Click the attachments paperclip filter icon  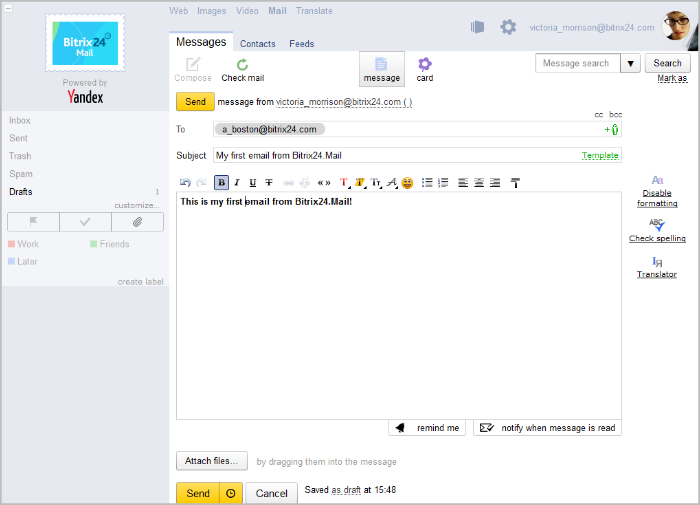coord(136,222)
